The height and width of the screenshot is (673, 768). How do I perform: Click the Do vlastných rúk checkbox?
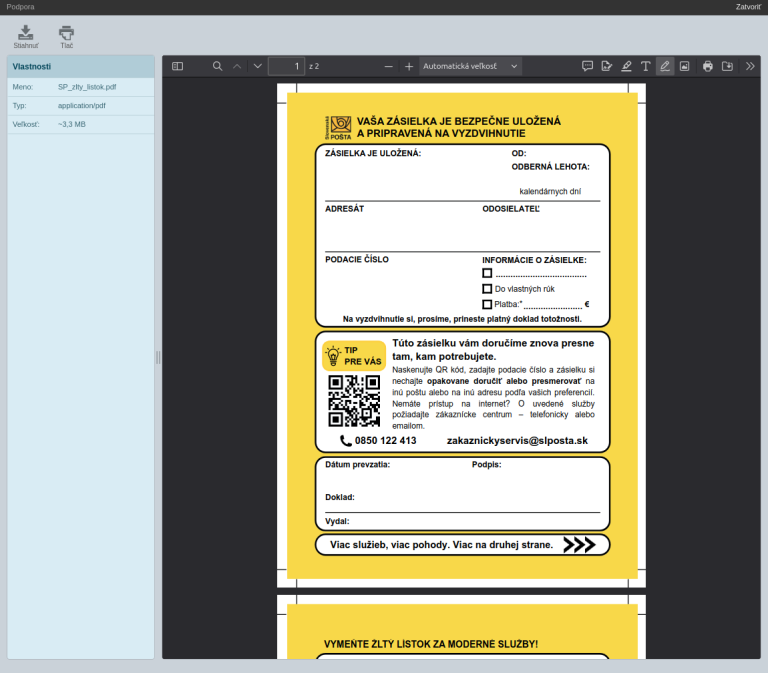pyautogui.click(x=487, y=288)
